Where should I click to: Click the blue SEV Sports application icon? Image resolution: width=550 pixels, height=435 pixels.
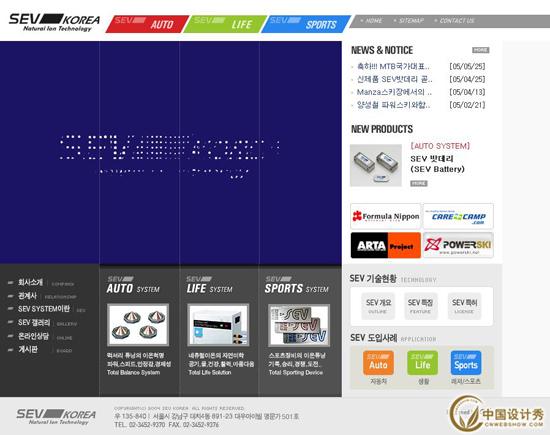466,363
